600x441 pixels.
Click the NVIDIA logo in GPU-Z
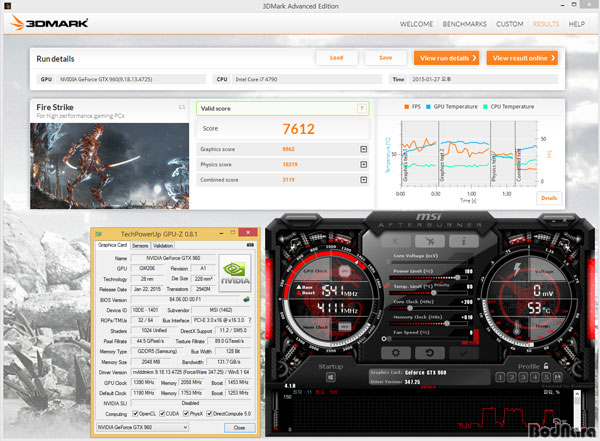click(235, 274)
